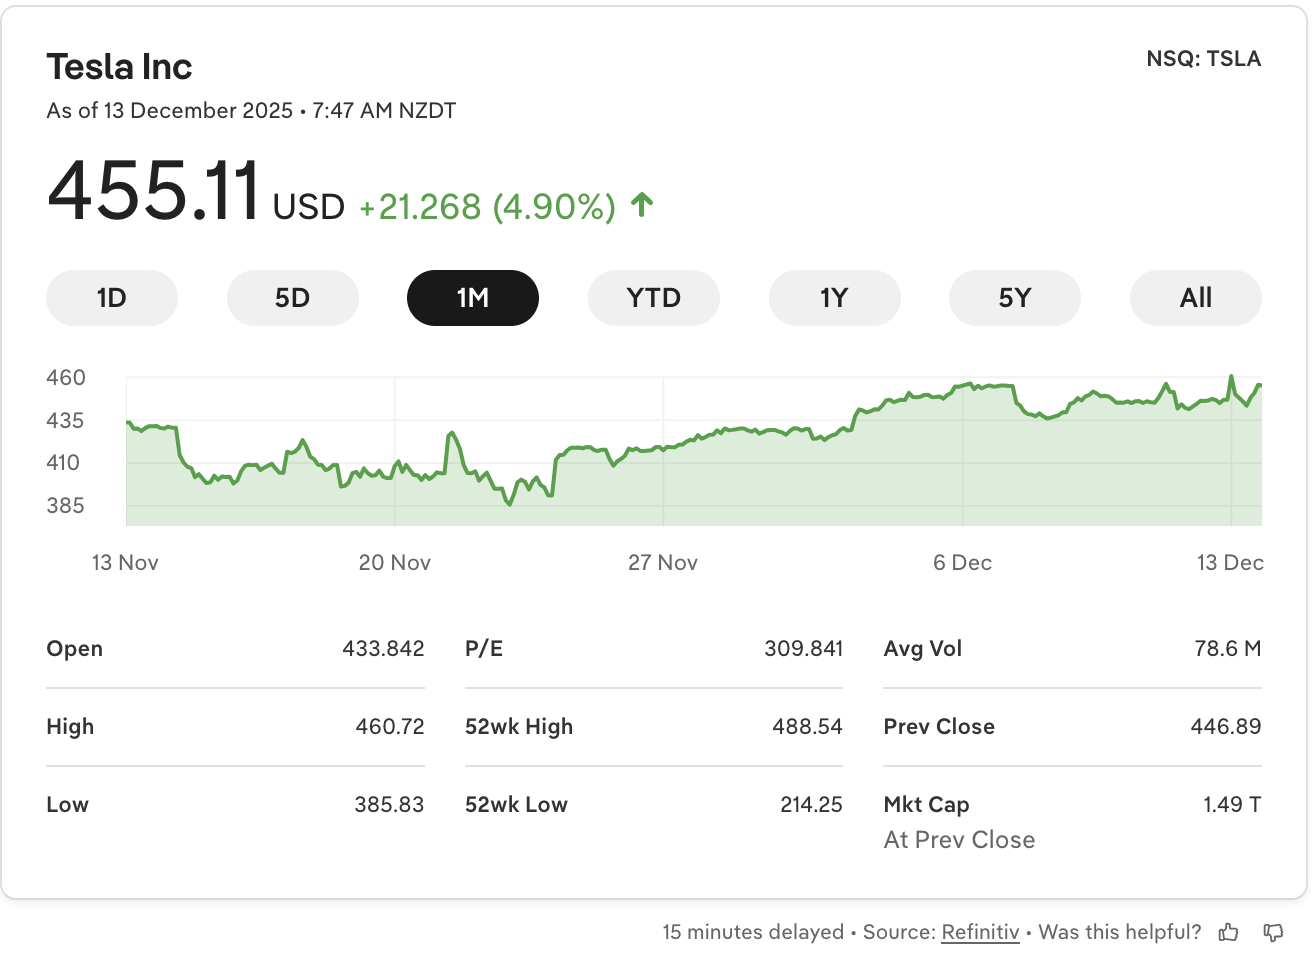Click the NSQ: TSLA ticker label
The image size is (1314, 966).
click(1202, 58)
